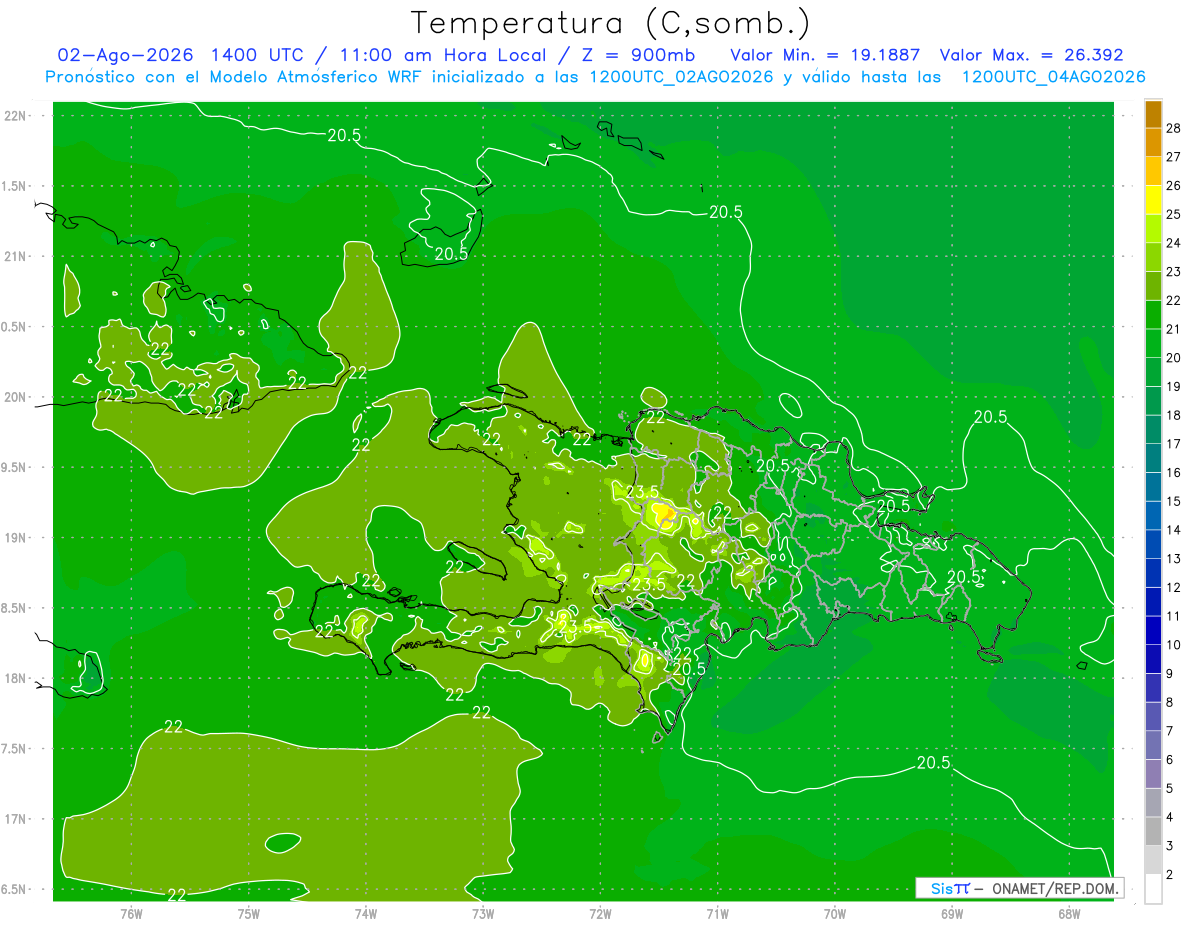Click legend value "23"

click(x=1174, y=272)
